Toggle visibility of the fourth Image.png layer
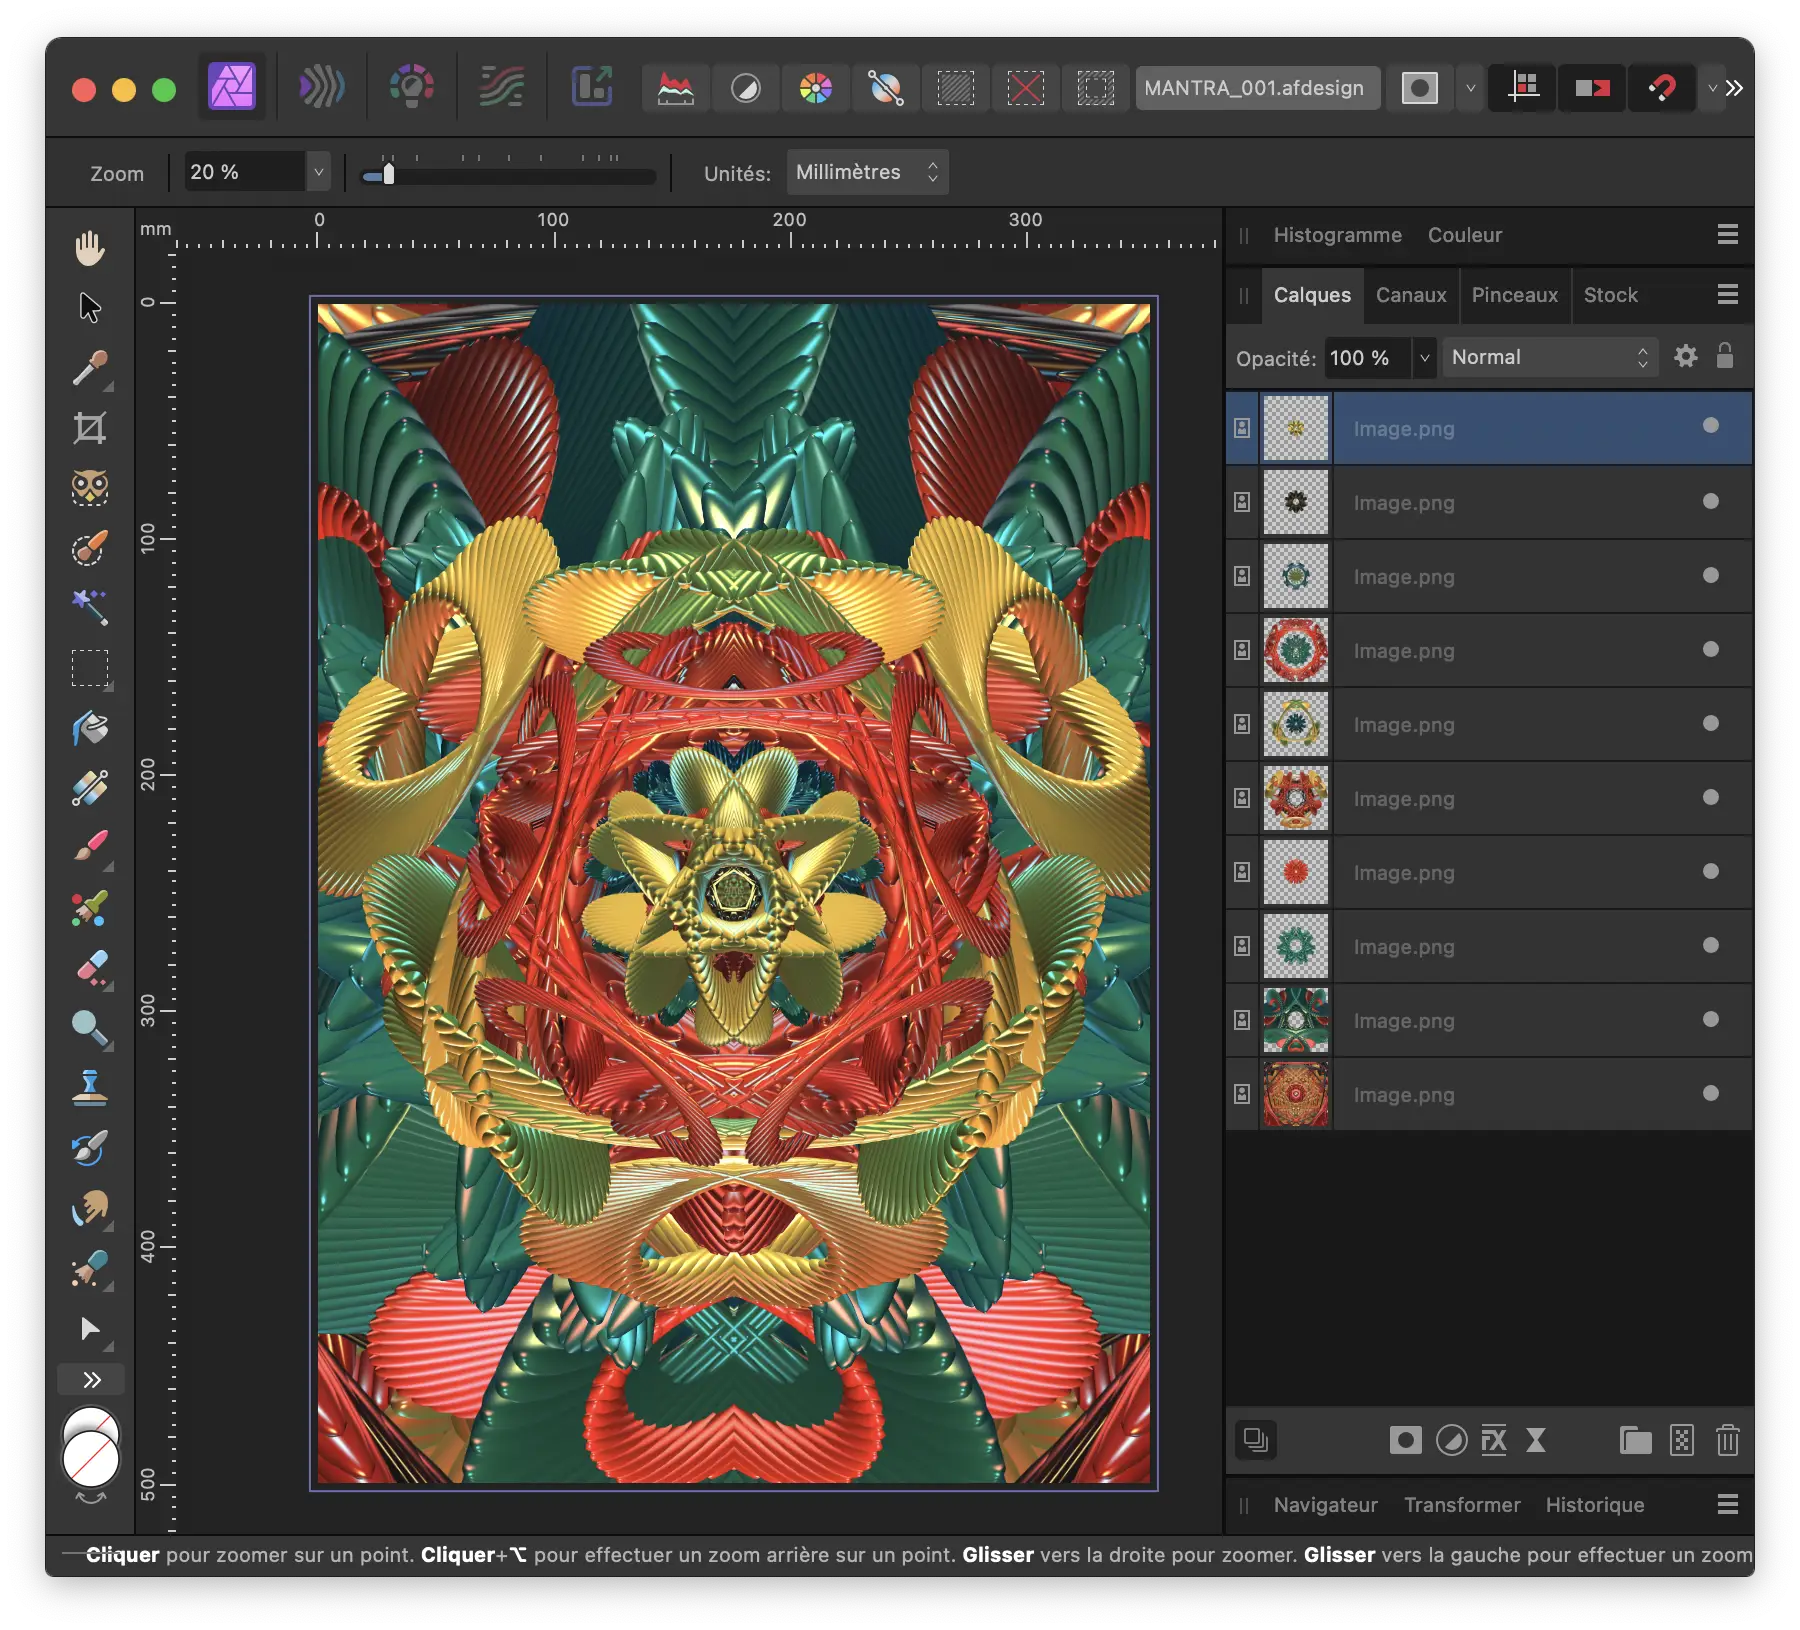Image resolution: width=1800 pixels, height=1630 pixels. click(1711, 649)
